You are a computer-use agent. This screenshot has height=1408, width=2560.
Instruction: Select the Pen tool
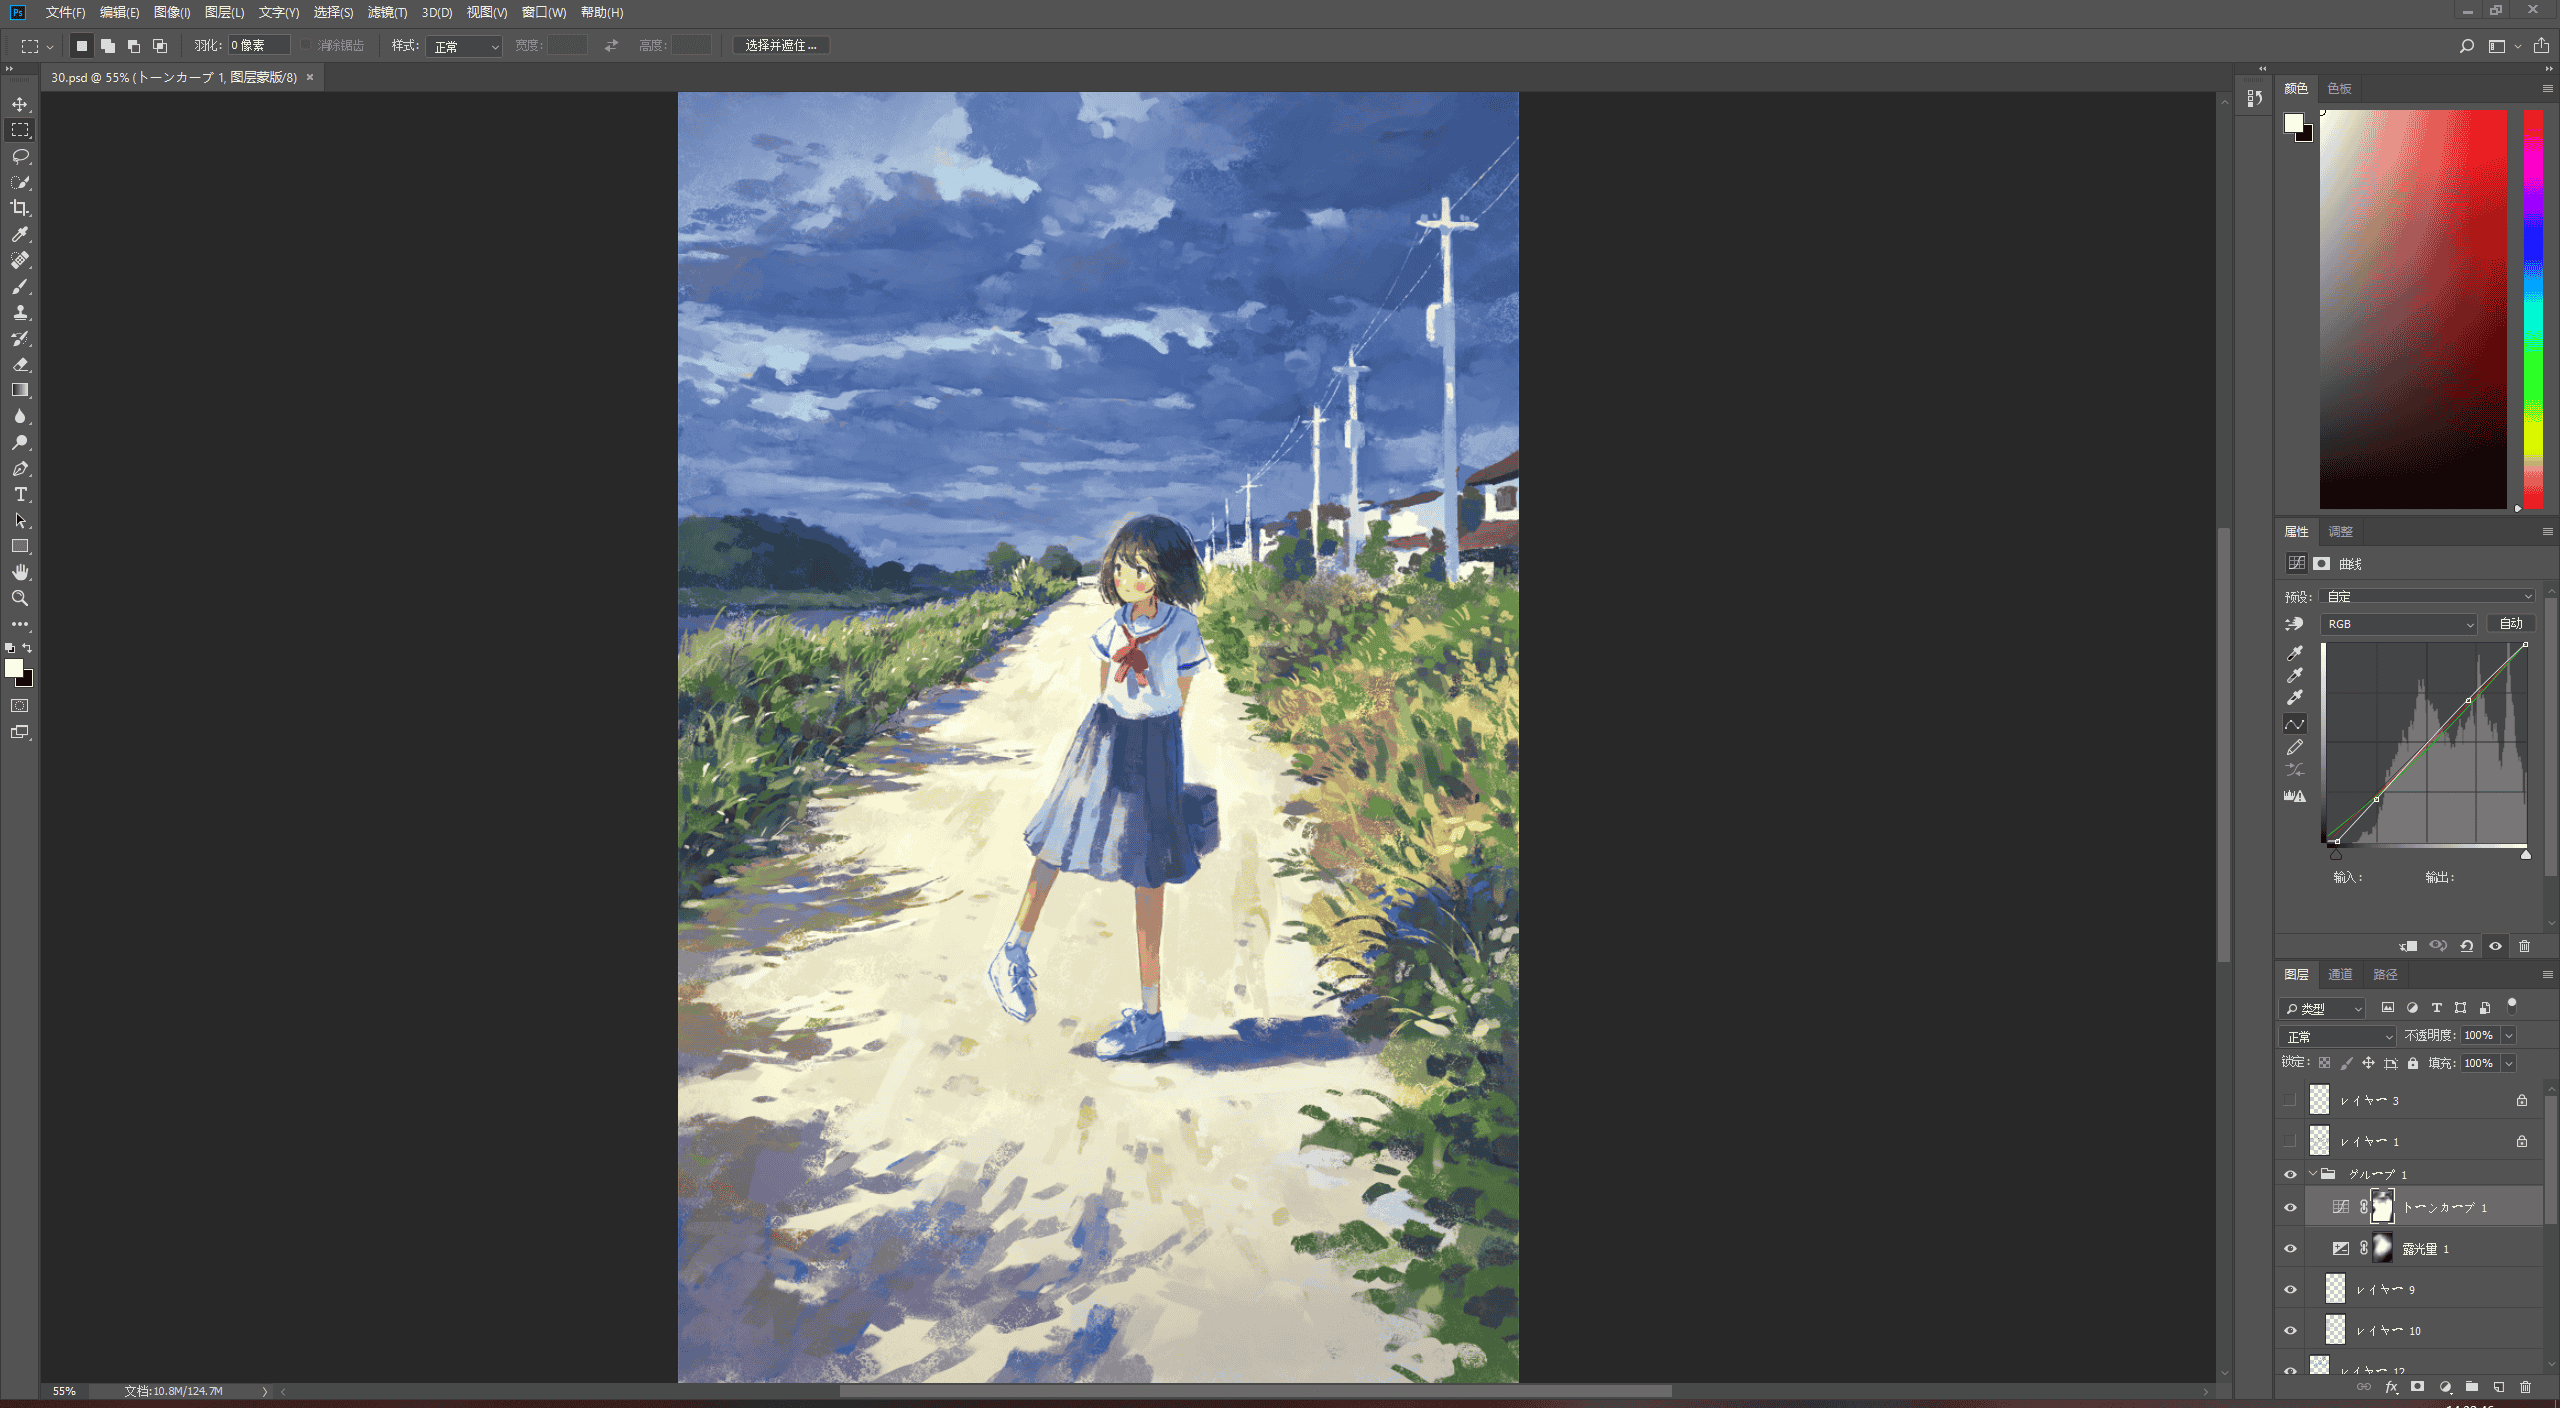click(20, 468)
